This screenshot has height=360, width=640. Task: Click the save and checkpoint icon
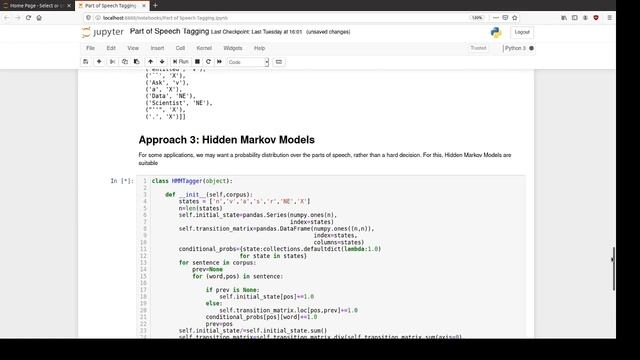pyautogui.click(x=85, y=62)
